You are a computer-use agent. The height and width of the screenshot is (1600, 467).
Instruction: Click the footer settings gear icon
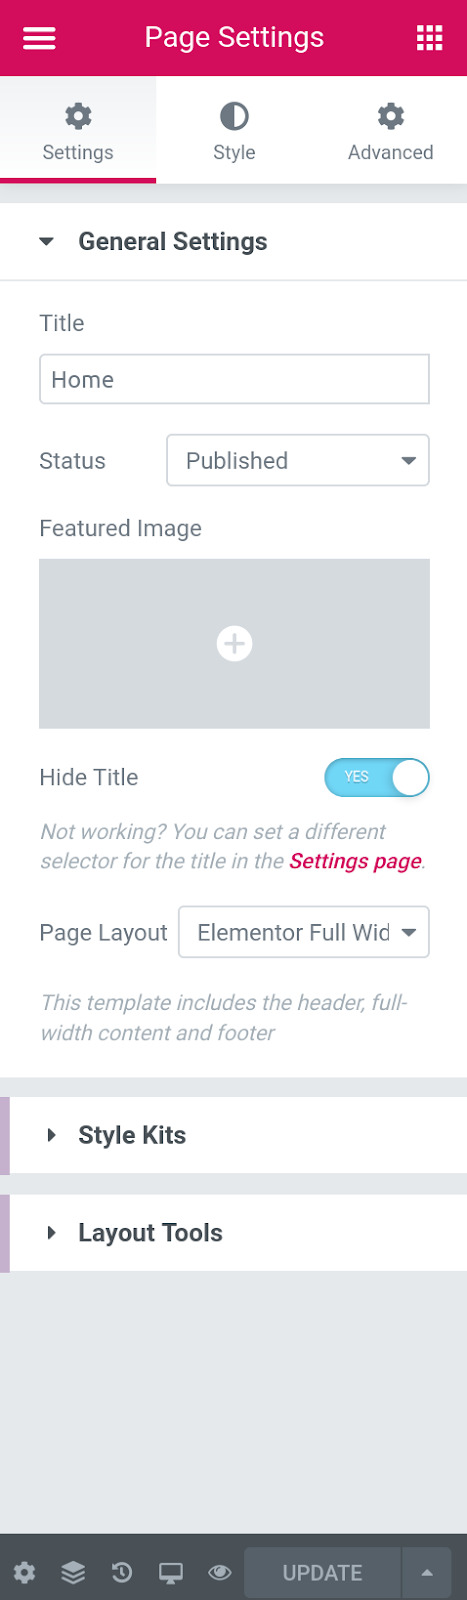tap(24, 1572)
